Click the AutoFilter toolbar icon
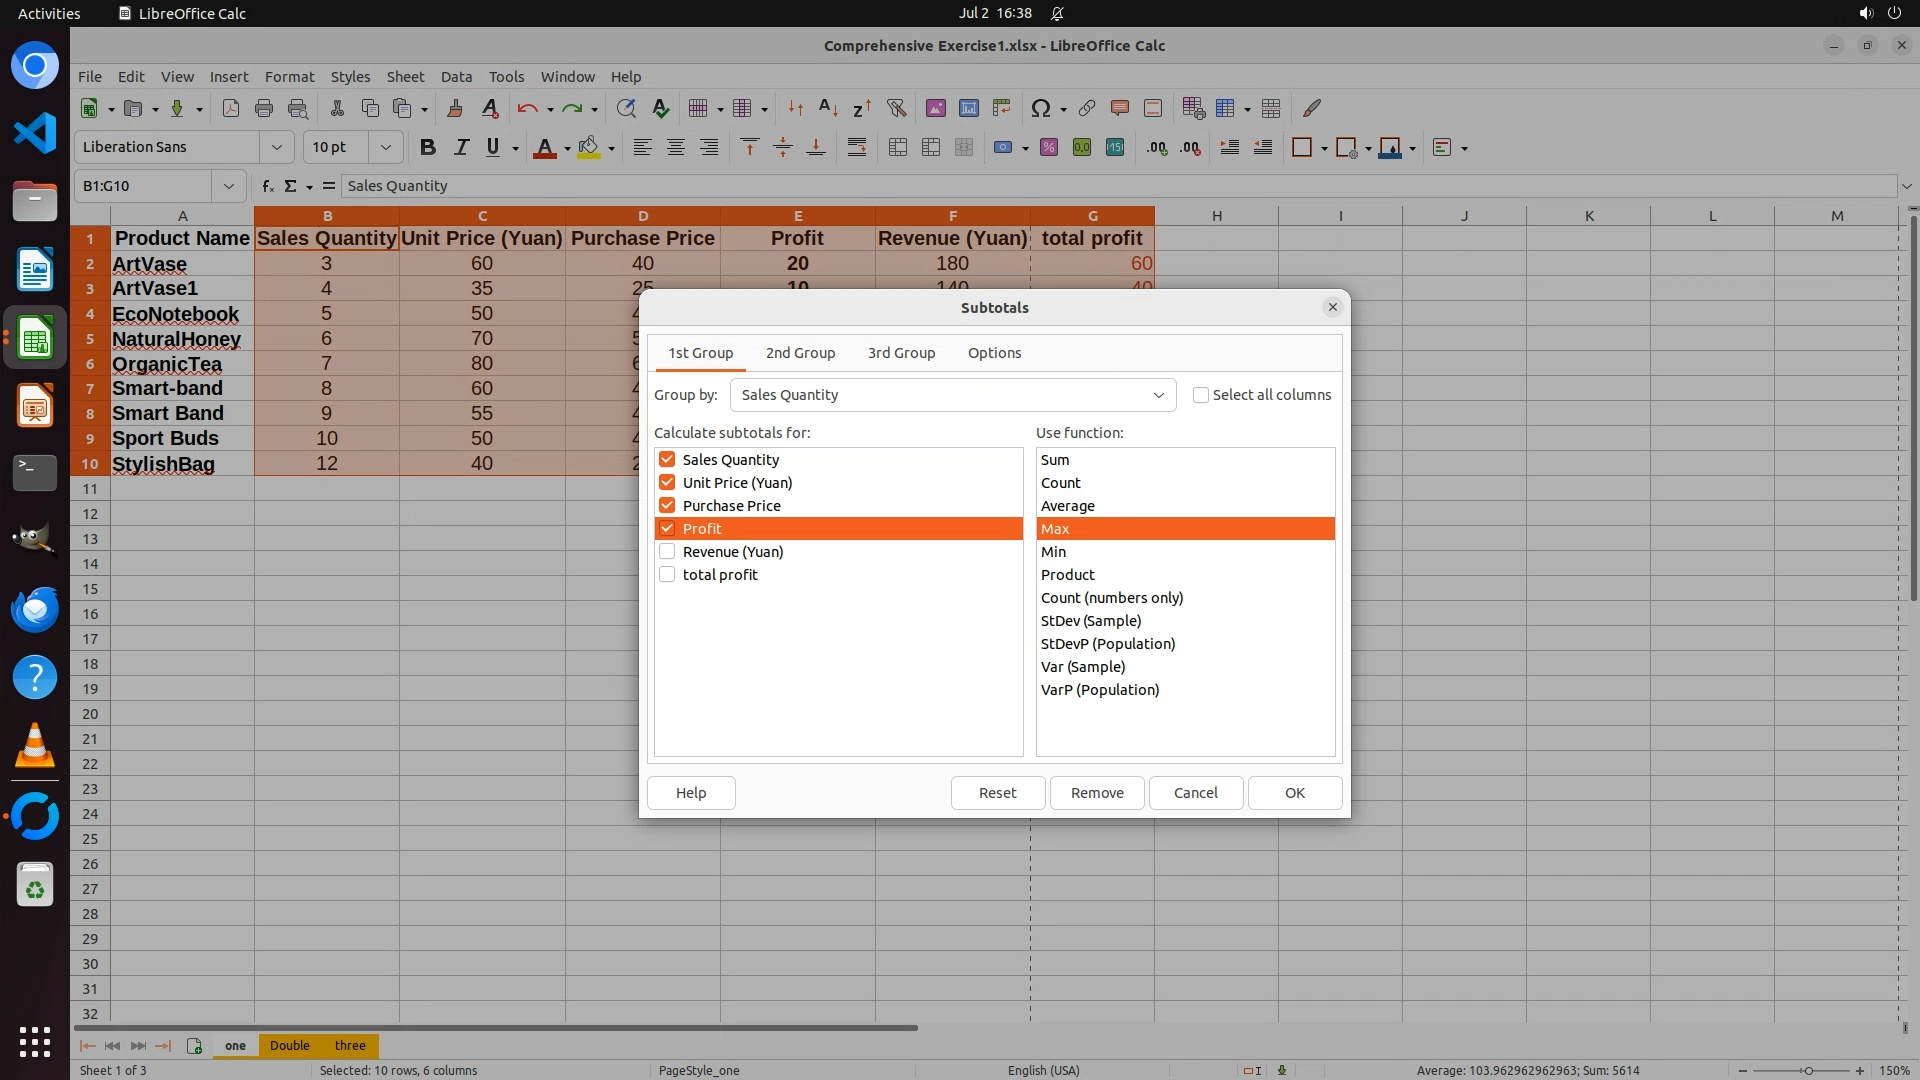1920x1080 pixels. tap(896, 108)
